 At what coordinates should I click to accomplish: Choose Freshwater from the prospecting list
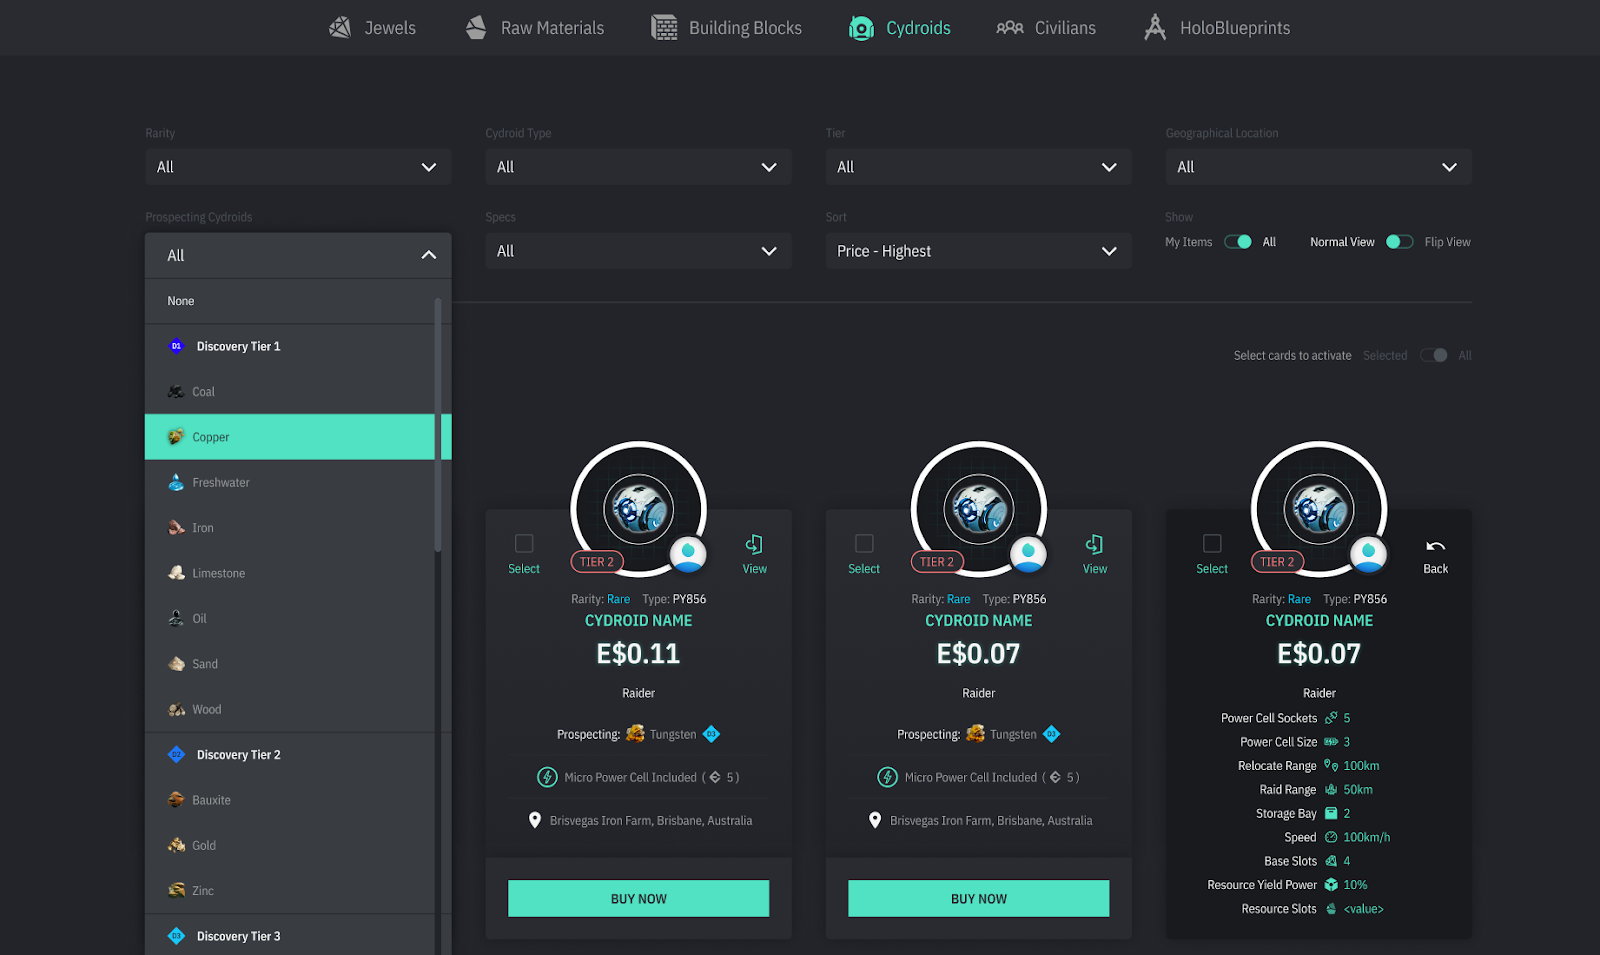221,483
